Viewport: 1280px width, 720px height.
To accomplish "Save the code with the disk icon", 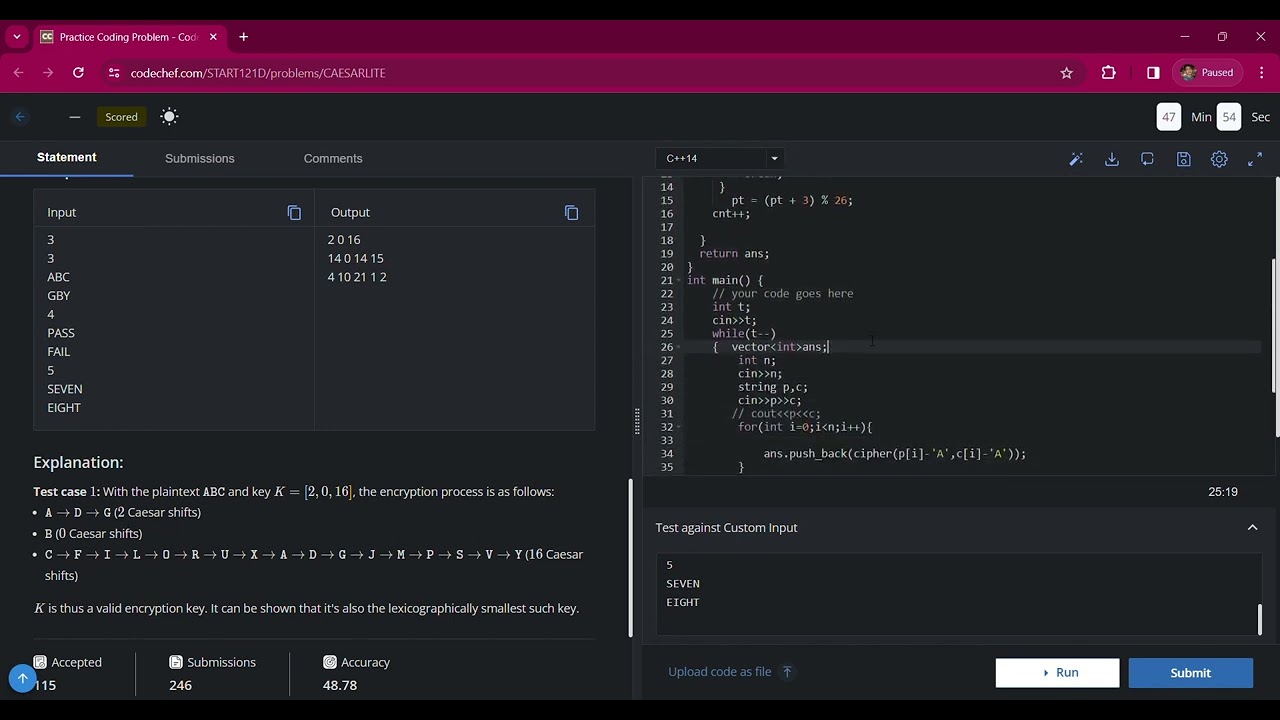I will (x=1183, y=159).
